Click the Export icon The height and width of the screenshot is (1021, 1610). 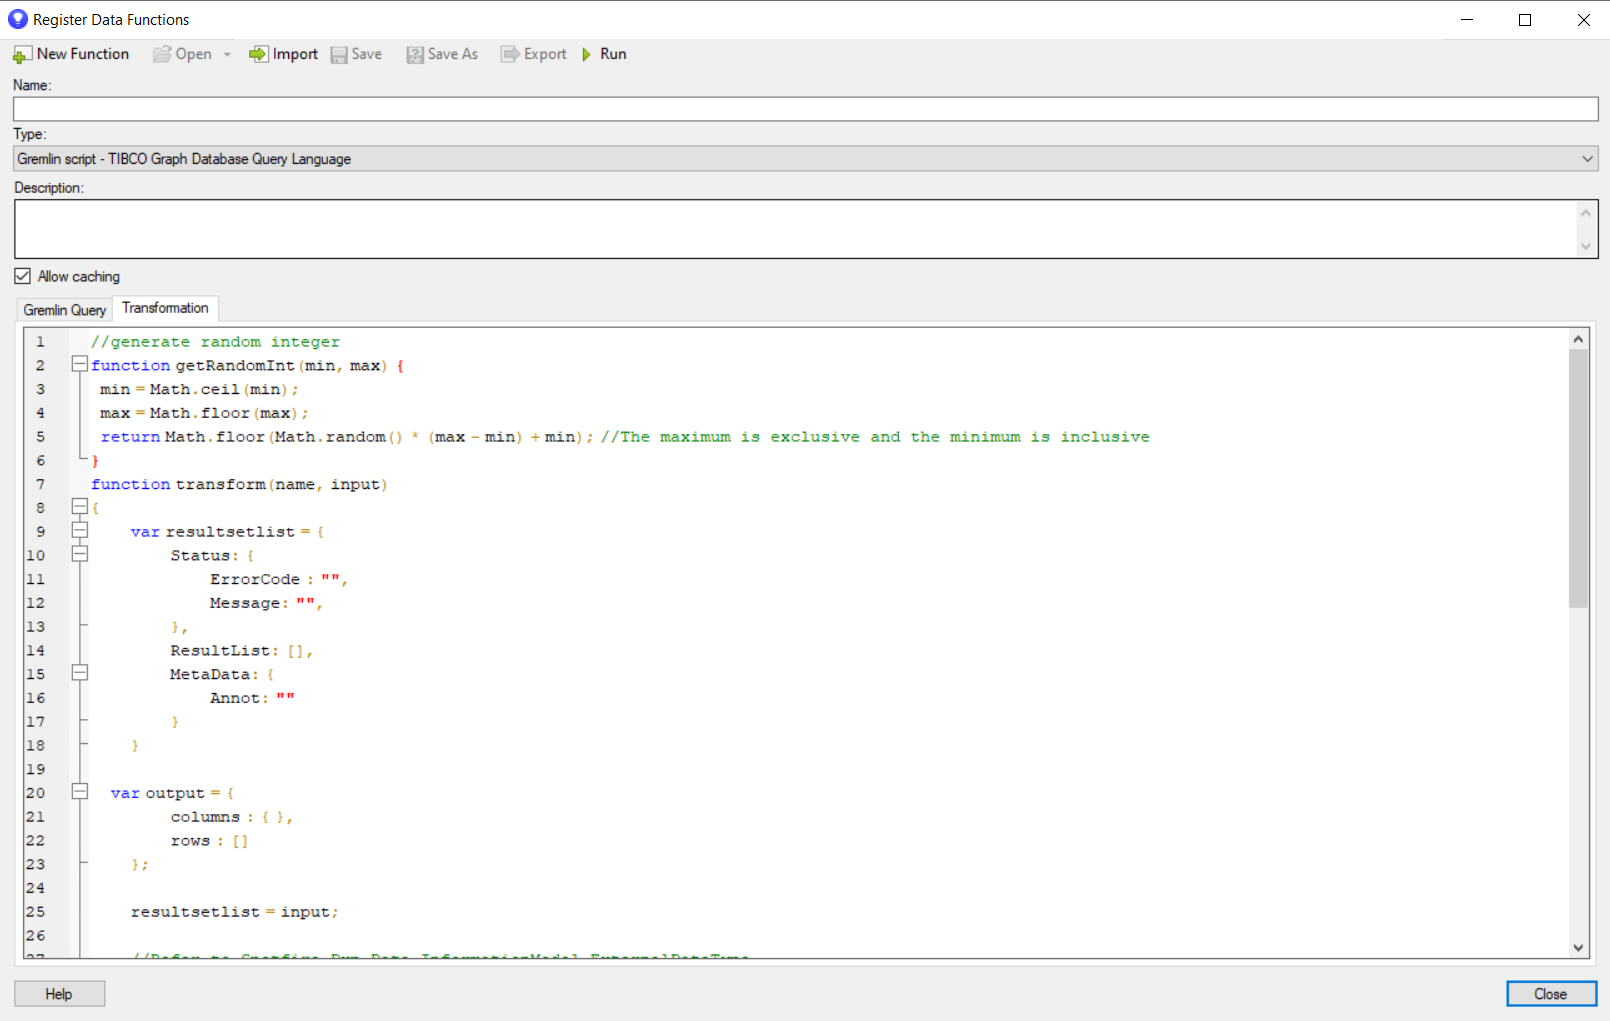510,55
